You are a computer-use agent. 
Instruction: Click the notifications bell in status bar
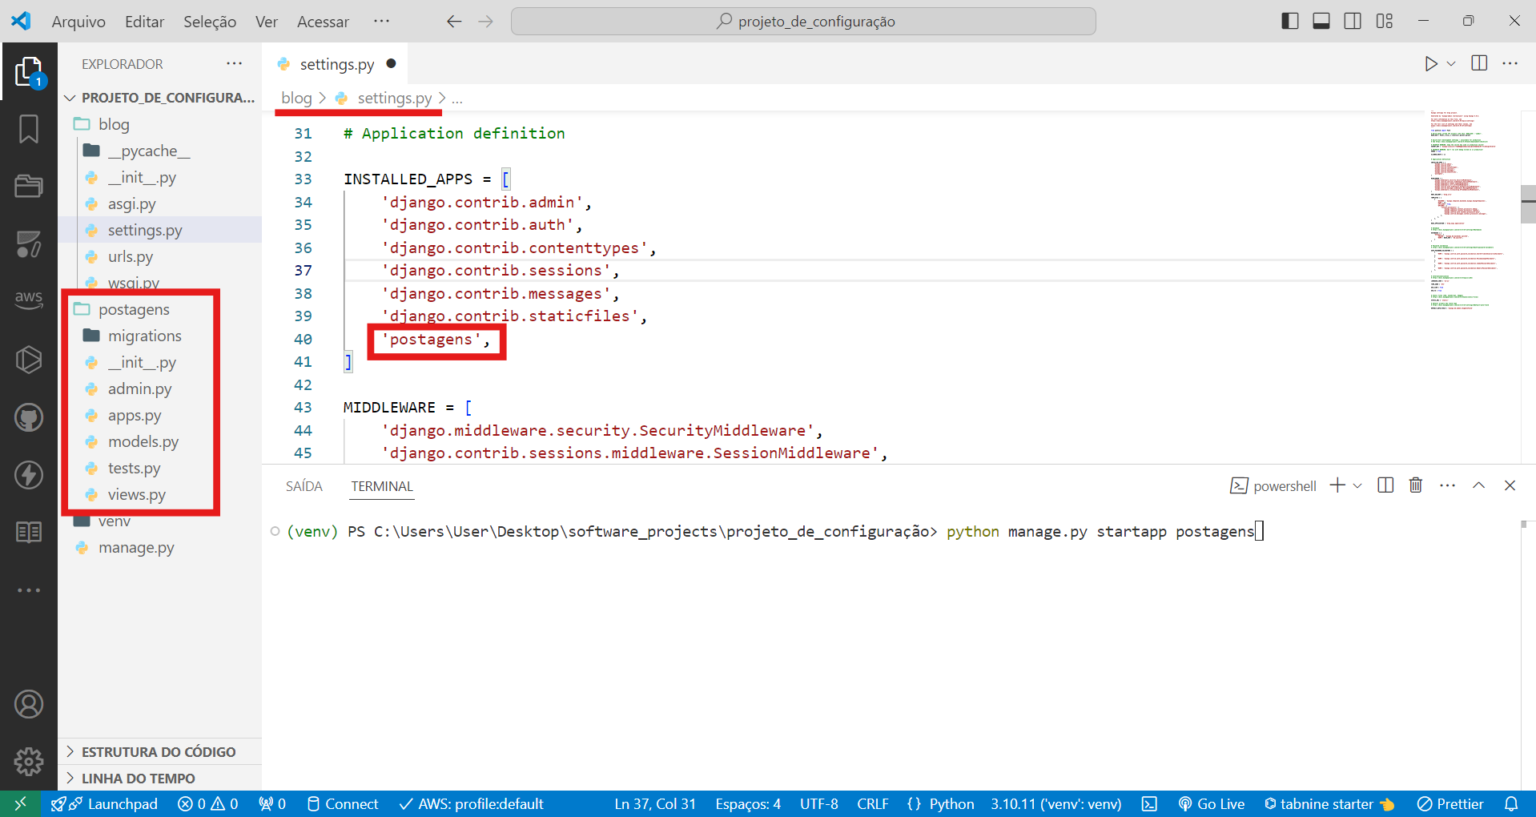tap(1511, 804)
